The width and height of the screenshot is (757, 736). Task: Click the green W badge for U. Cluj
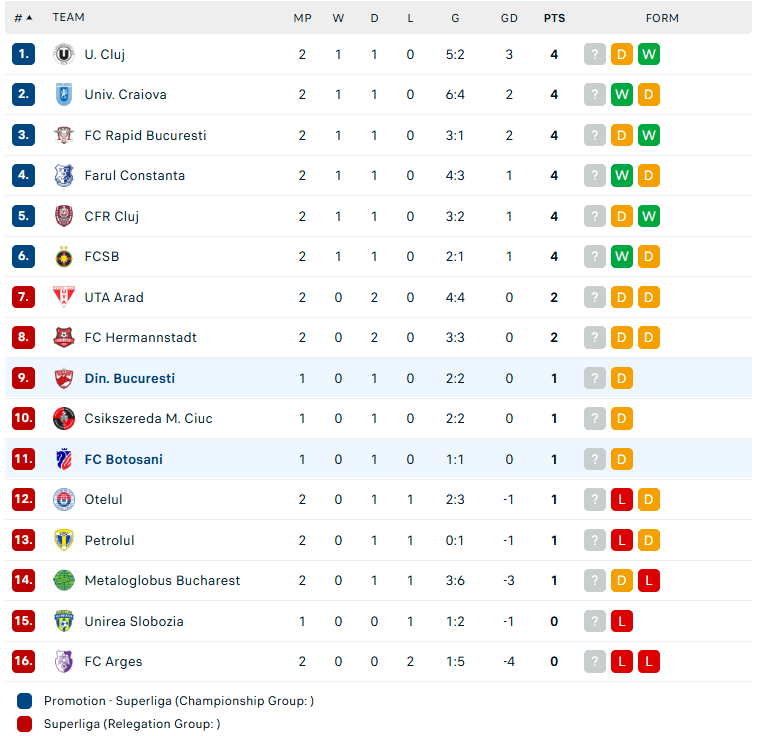(648, 54)
